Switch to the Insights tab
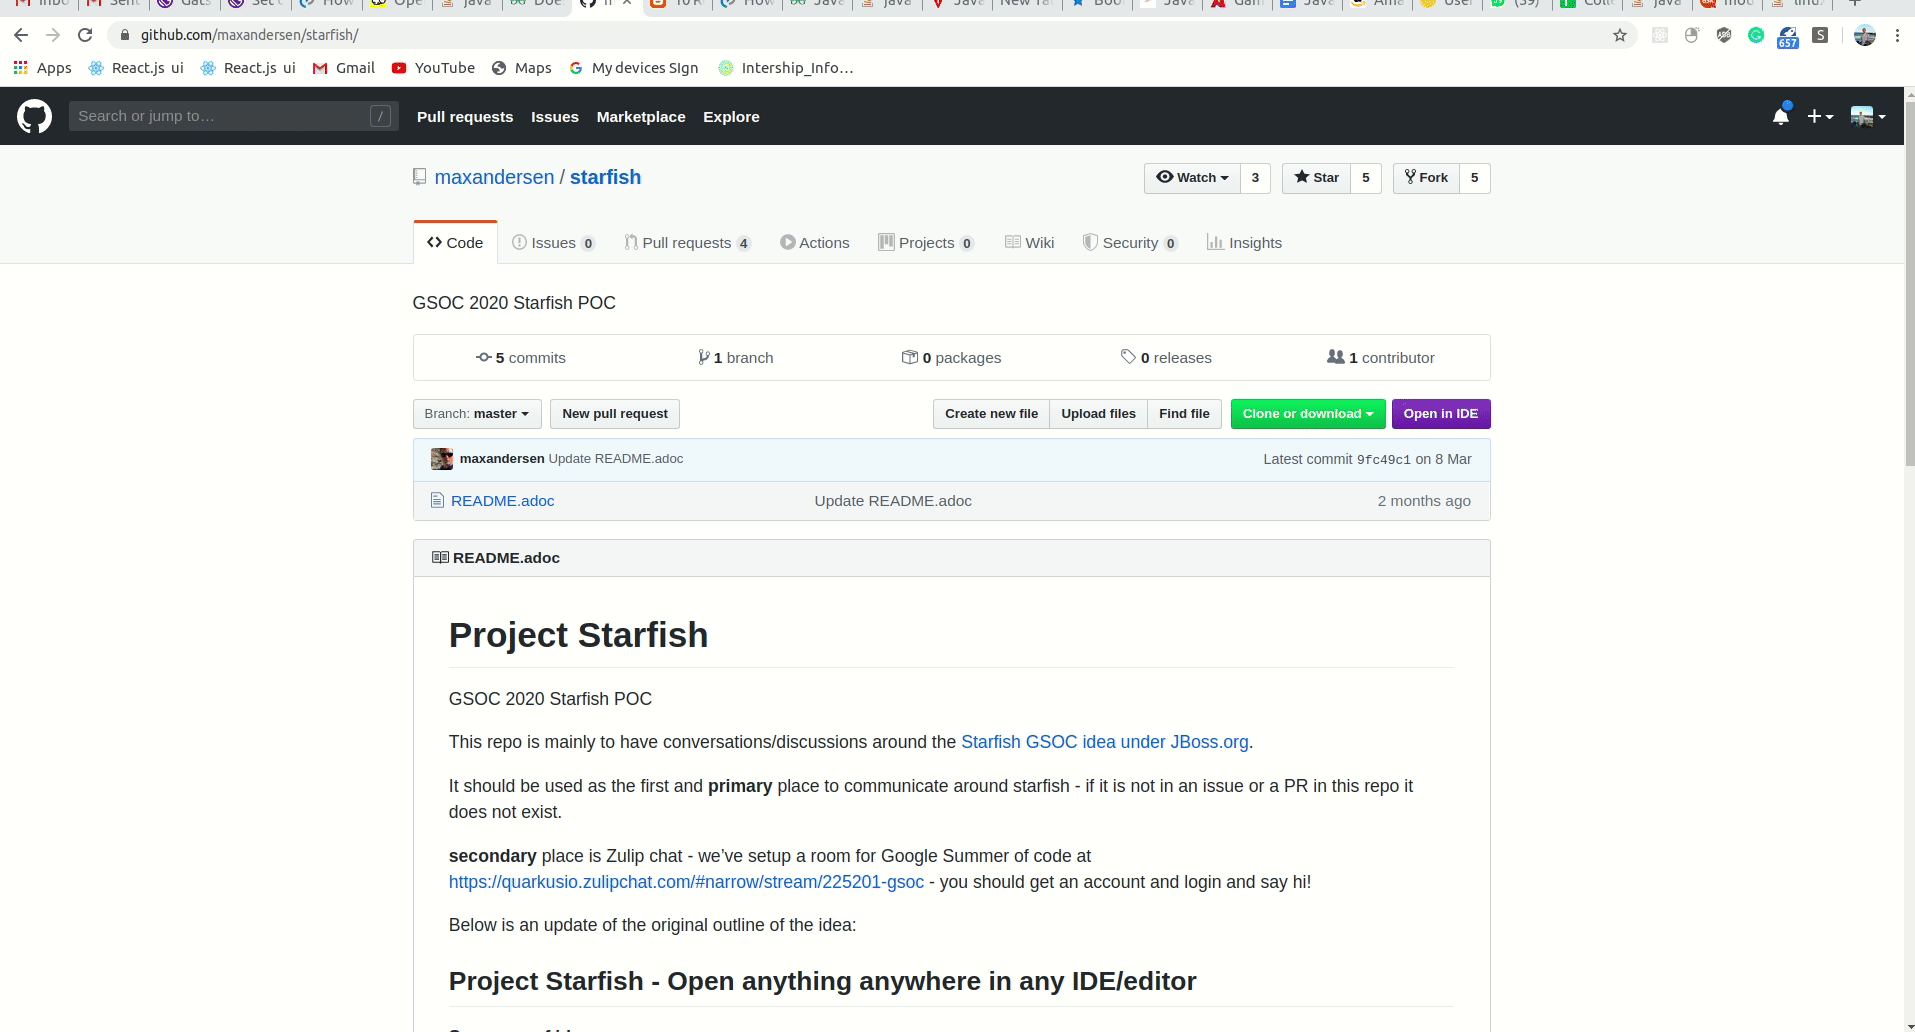The image size is (1915, 1032). coord(1245,243)
